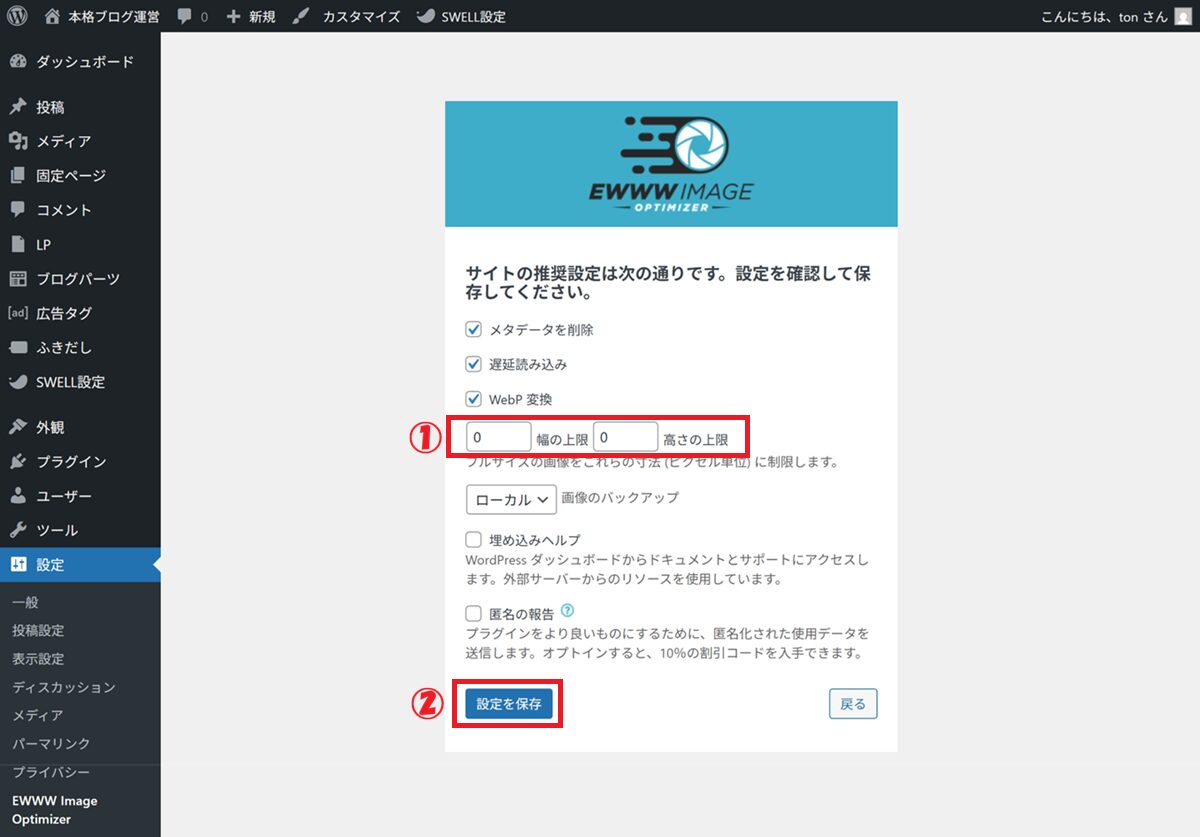Click the 設定を保存 button
Image resolution: width=1200 pixels, height=837 pixels.
coord(509,704)
